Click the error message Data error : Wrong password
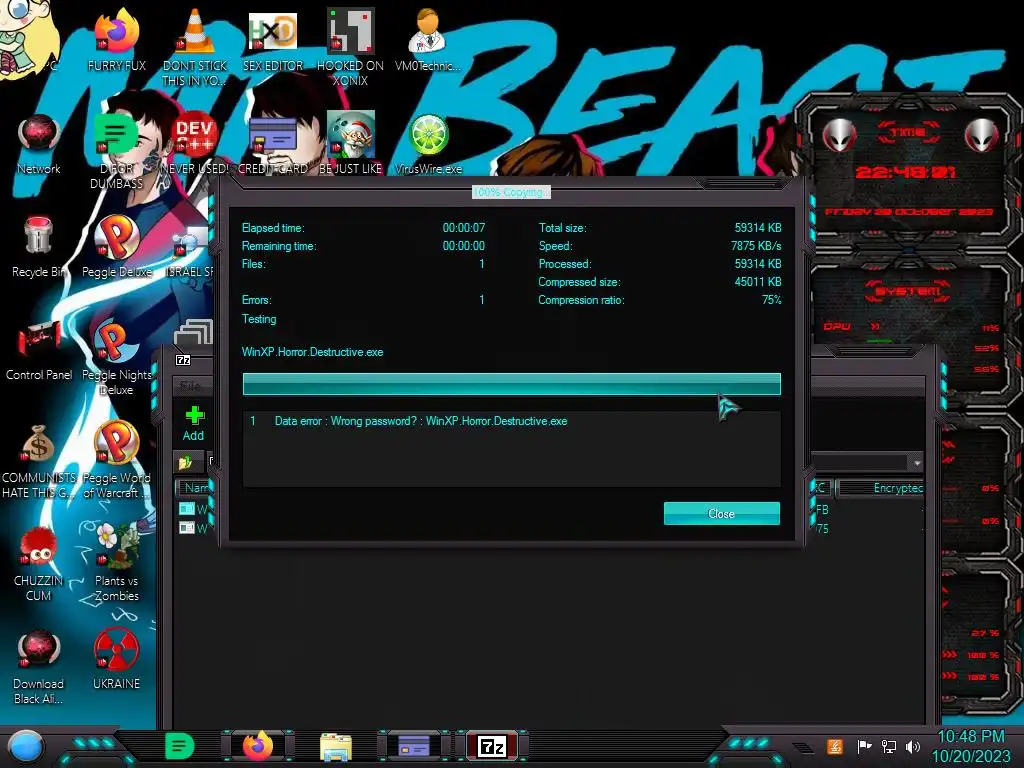This screenshot has width=1024, height=768. [x=421, y=421]
